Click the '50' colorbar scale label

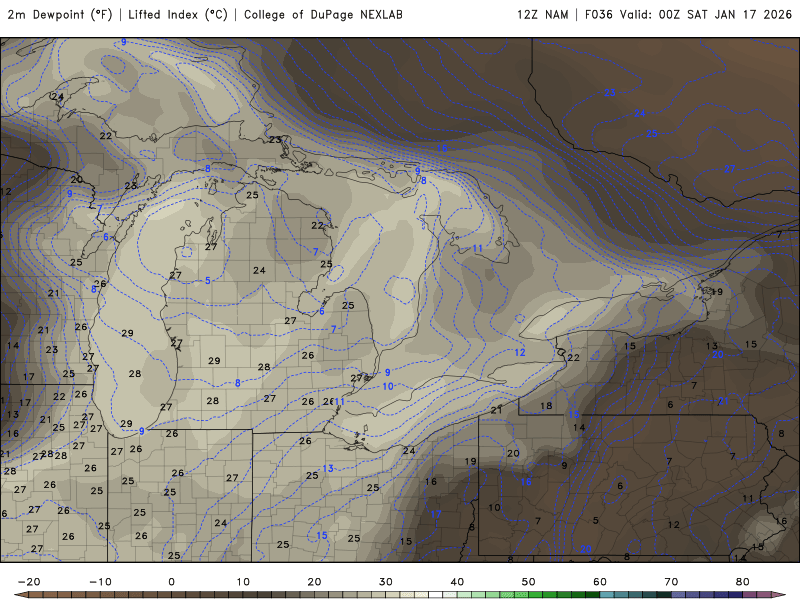click(x=529, y=582)
